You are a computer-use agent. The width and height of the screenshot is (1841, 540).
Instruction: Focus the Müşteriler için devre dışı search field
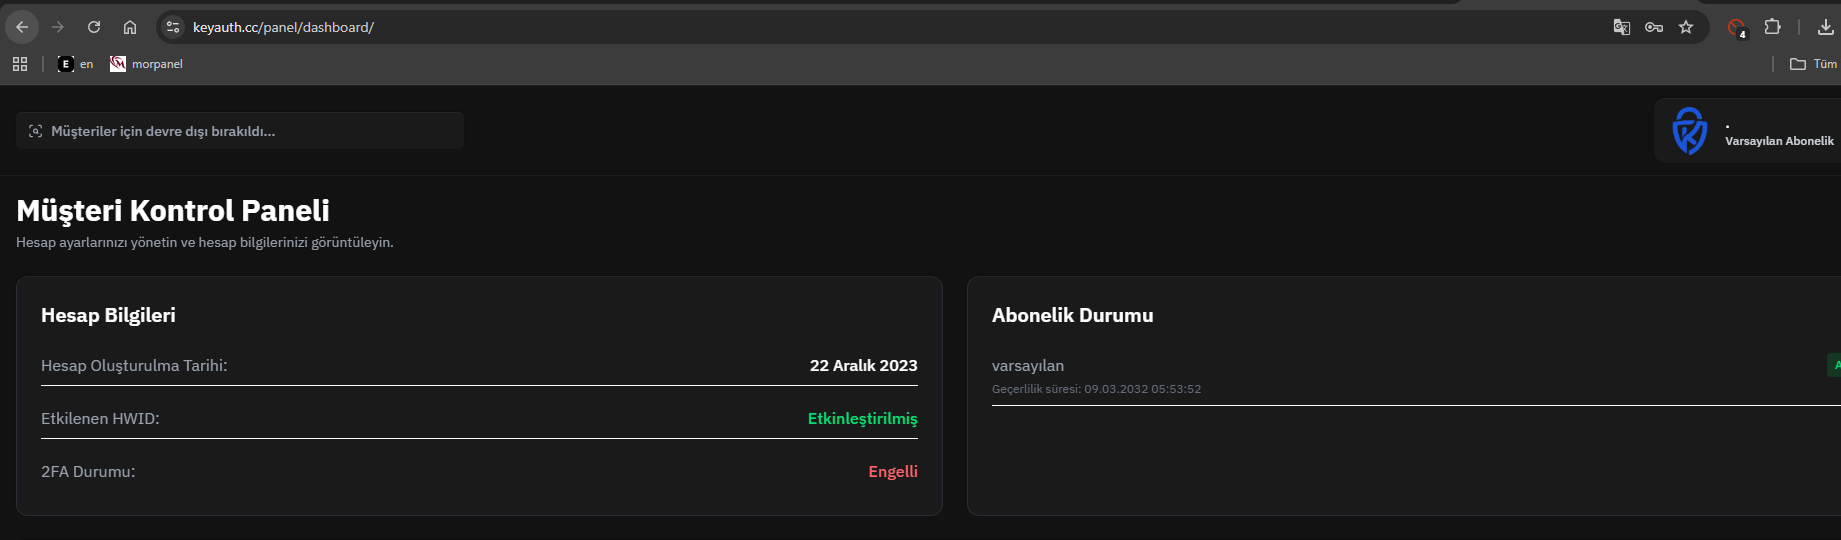coord(240,131)
